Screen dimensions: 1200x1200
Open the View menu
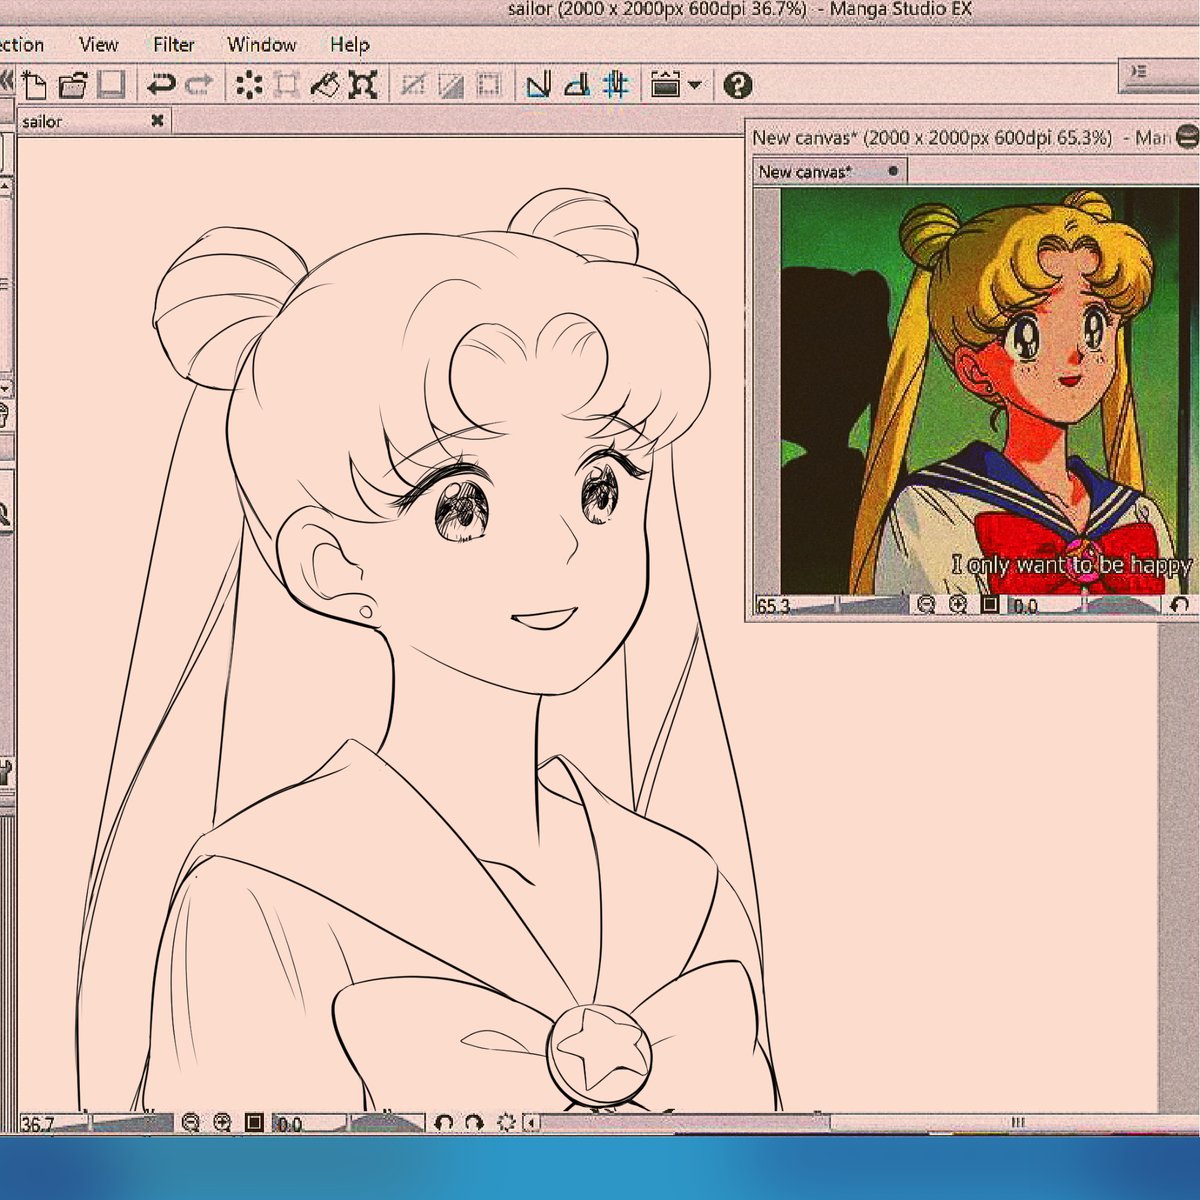click(x=99, y=44)
